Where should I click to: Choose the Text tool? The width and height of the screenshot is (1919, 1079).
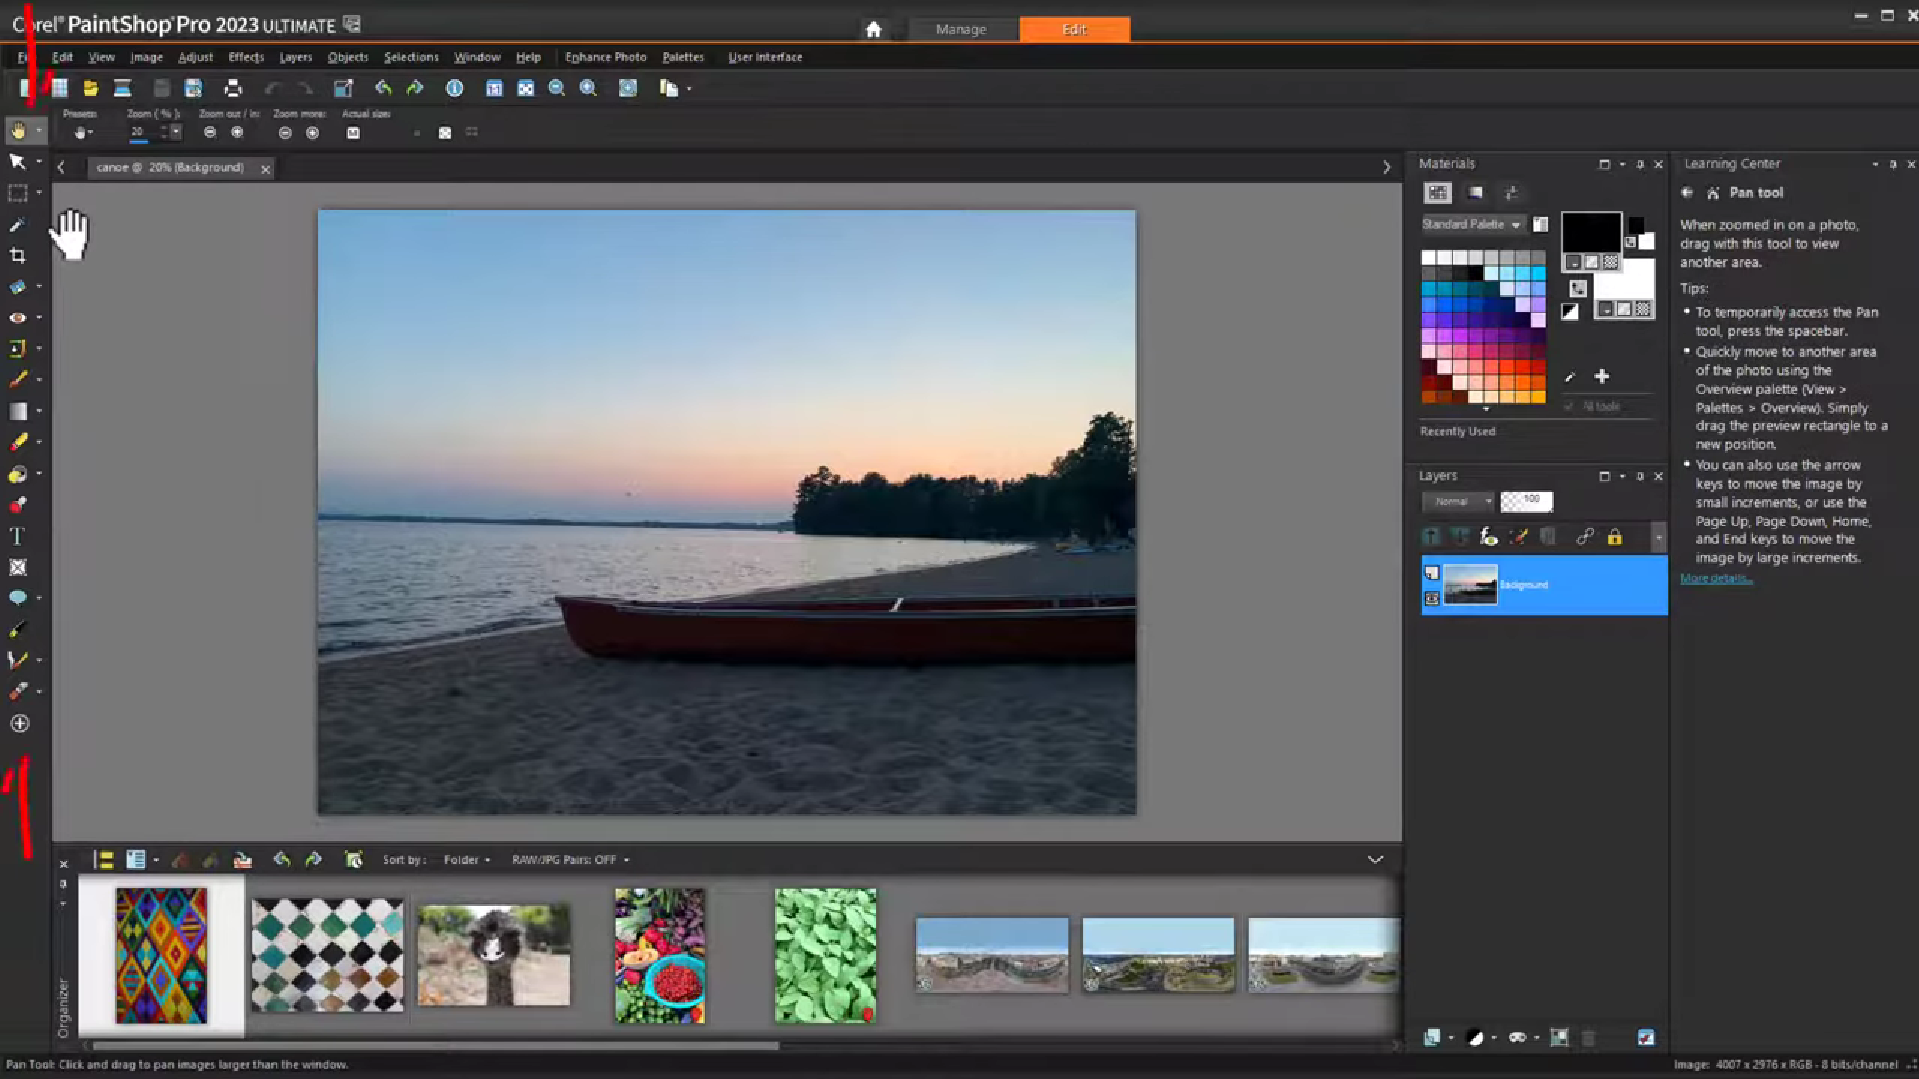(17, 536)
